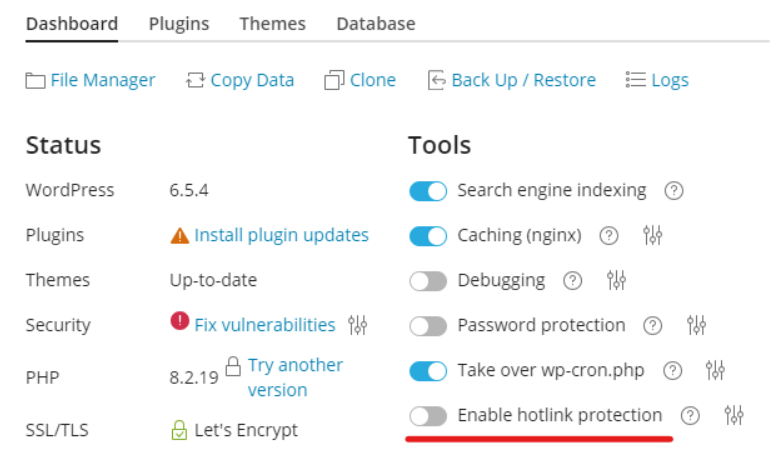
Task: Toggle Password protection on
Action: 428,326
